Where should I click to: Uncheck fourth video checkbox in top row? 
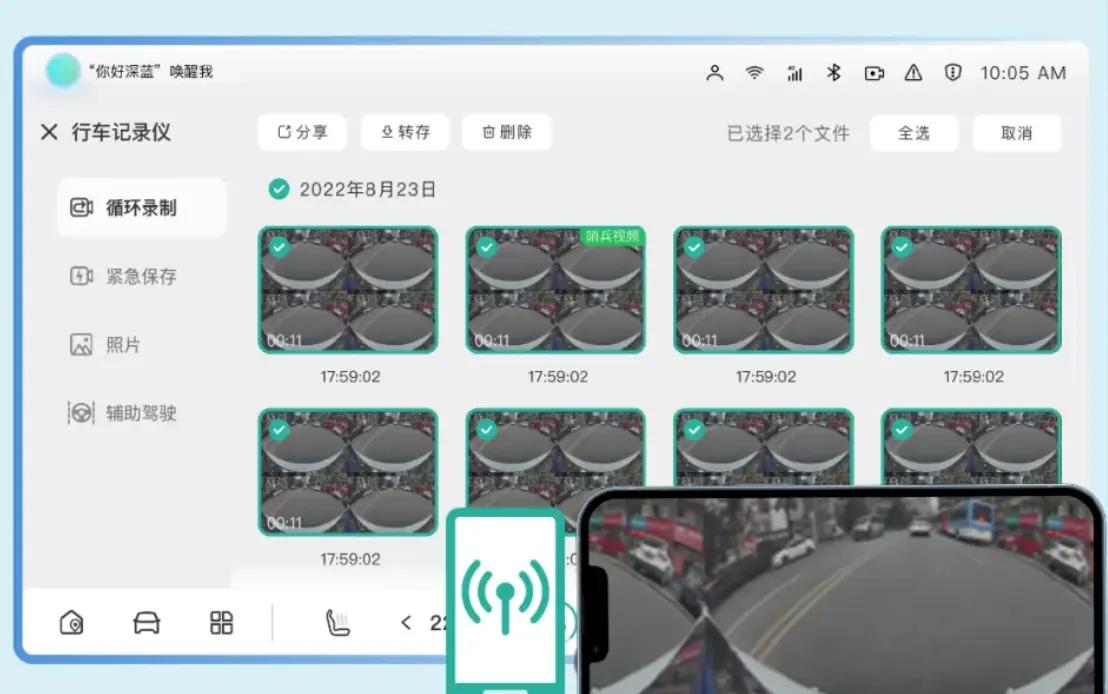tap(902, 247)
